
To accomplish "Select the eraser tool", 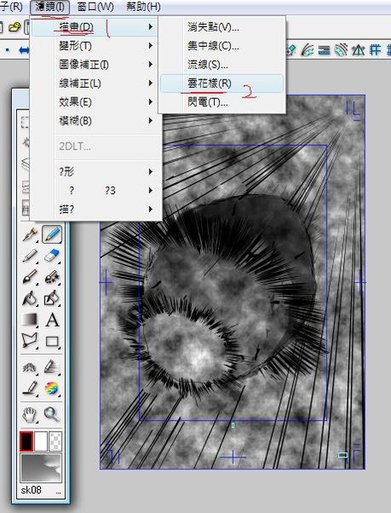I will click(52, 256).
